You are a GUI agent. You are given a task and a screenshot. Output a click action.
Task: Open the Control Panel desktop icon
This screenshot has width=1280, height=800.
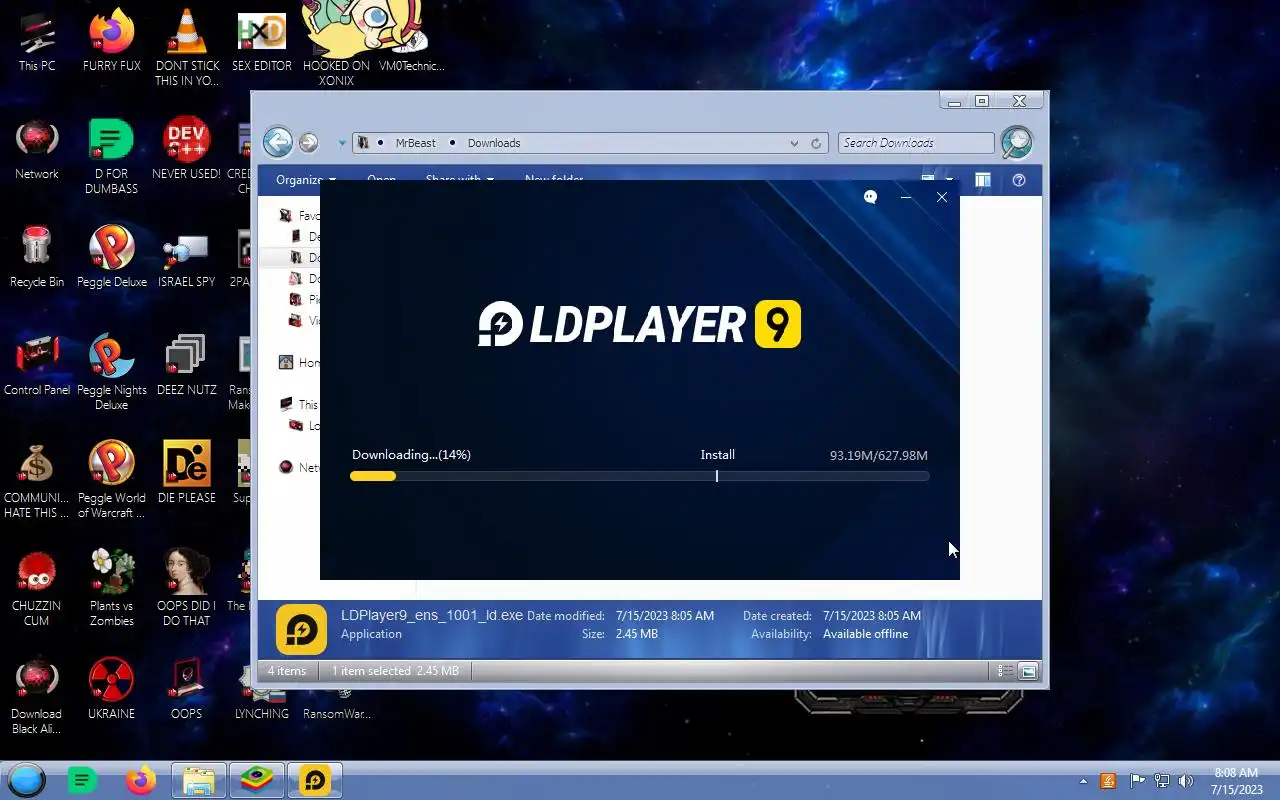[37, 365]
